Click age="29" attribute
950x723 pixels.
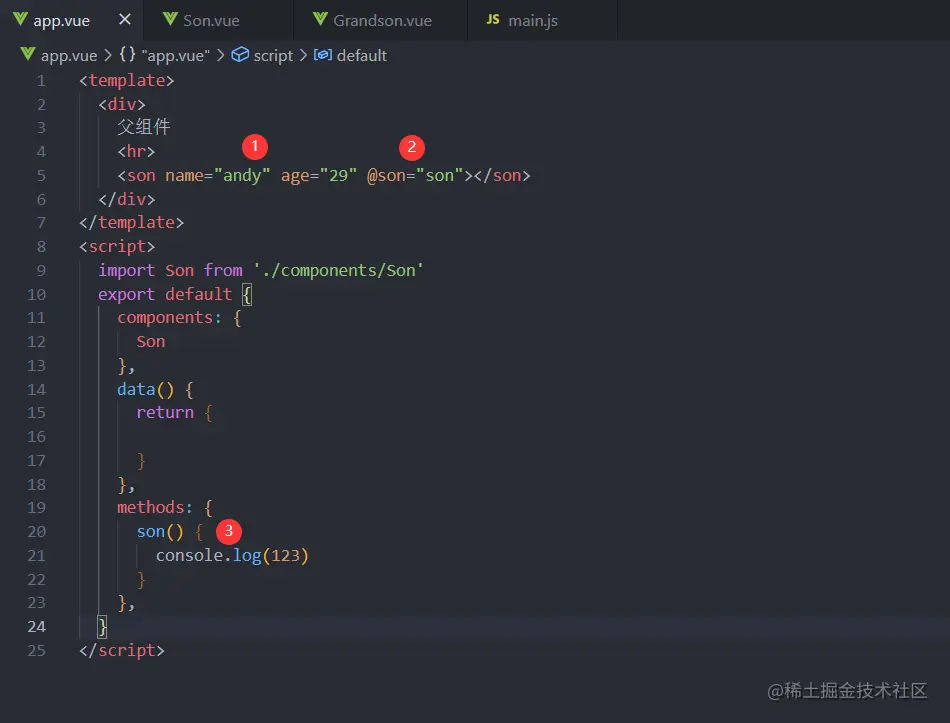point(319,176)
